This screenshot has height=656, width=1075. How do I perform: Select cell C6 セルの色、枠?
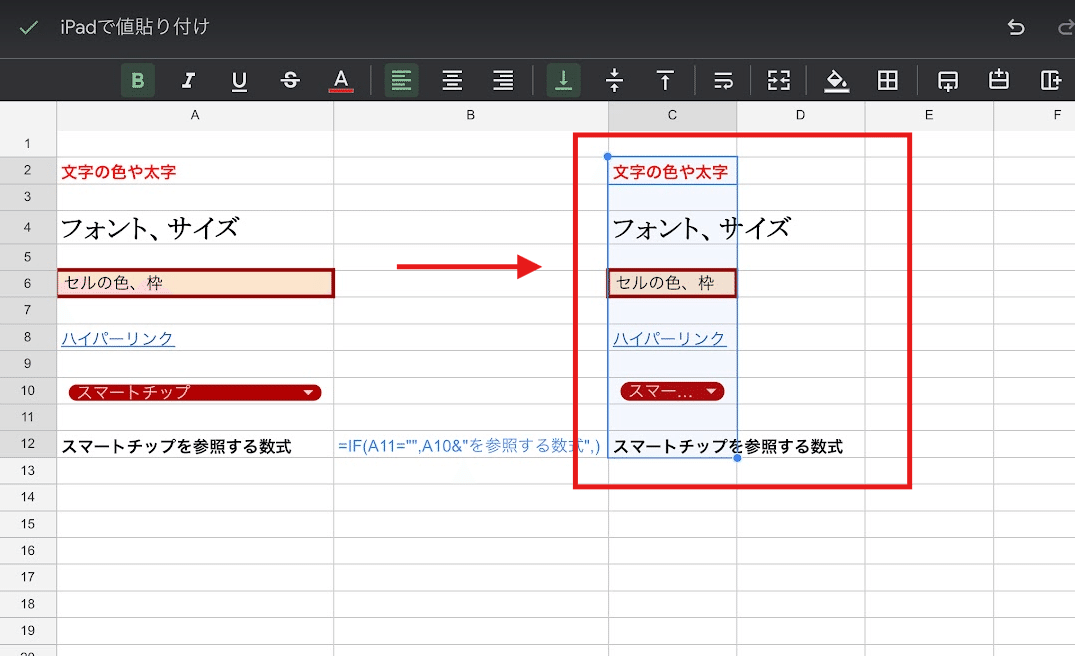673,283
